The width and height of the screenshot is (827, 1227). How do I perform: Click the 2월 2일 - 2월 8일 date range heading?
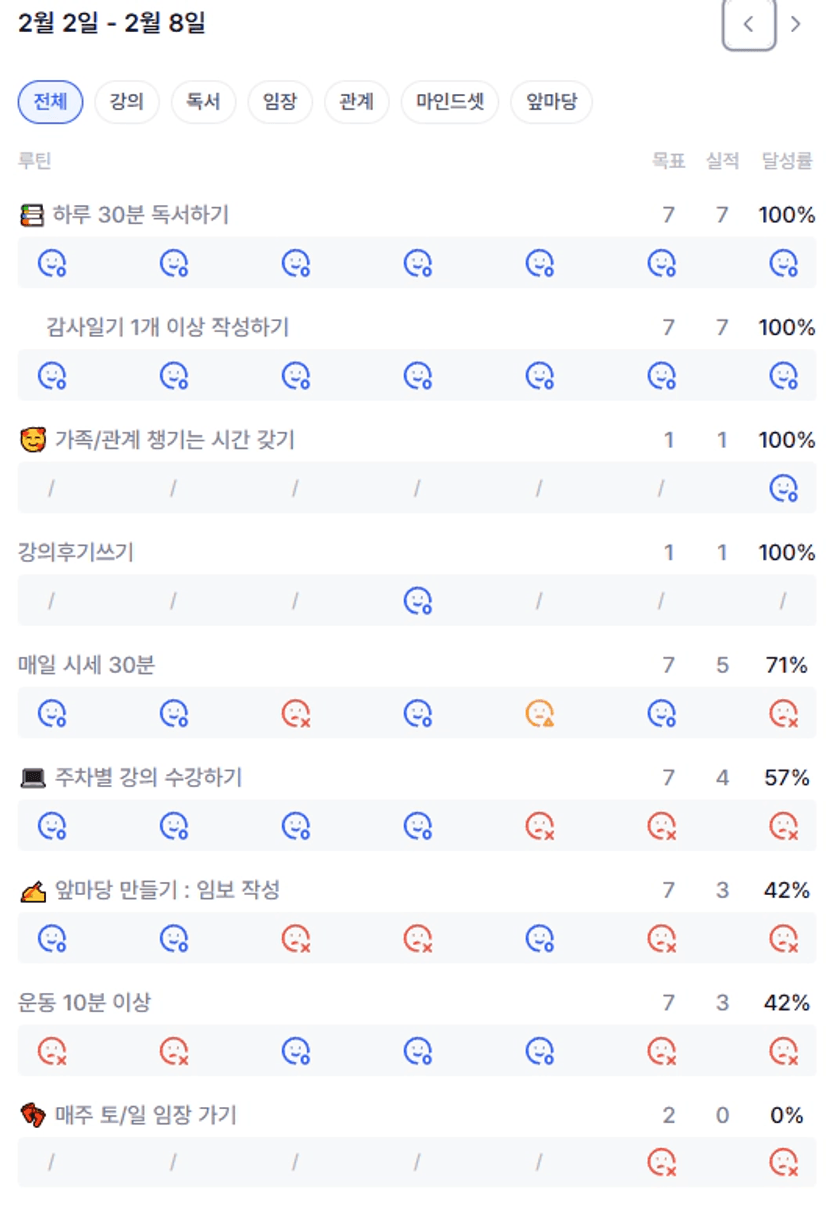click(112, 23)
